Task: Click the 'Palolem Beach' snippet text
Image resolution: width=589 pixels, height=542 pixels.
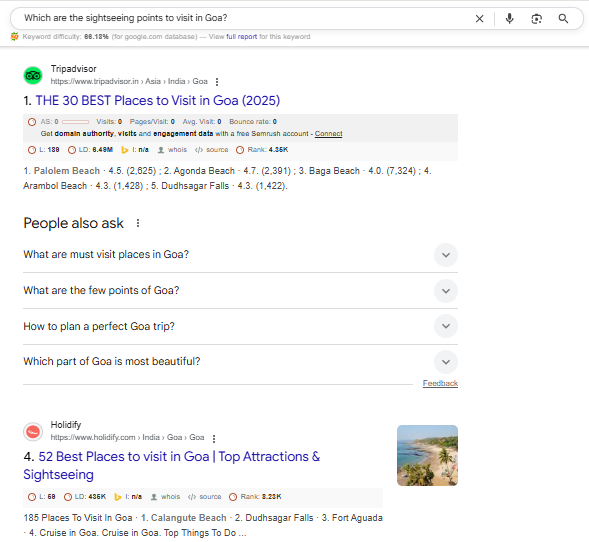Action: point(67,171)
